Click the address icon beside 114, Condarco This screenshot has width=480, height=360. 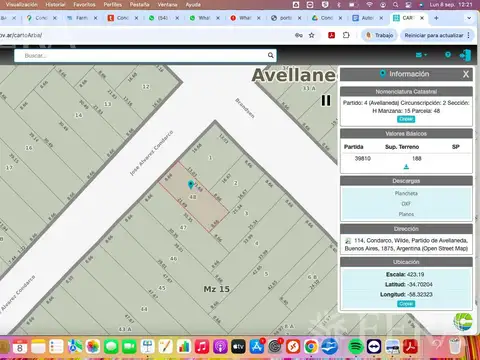pos(348,241)
